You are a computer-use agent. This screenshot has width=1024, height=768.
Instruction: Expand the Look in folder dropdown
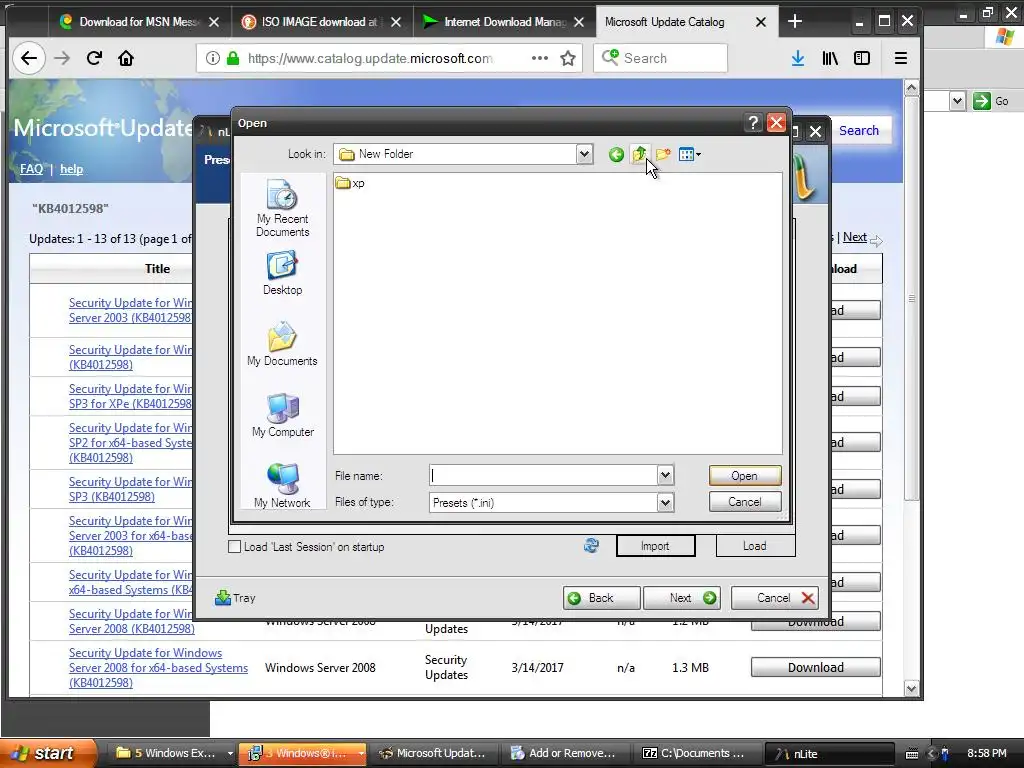pos(584,155)
